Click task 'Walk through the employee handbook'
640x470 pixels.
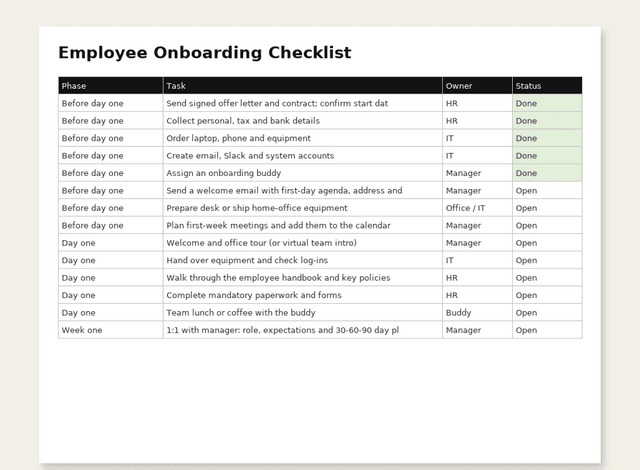(x=302, y=278)
